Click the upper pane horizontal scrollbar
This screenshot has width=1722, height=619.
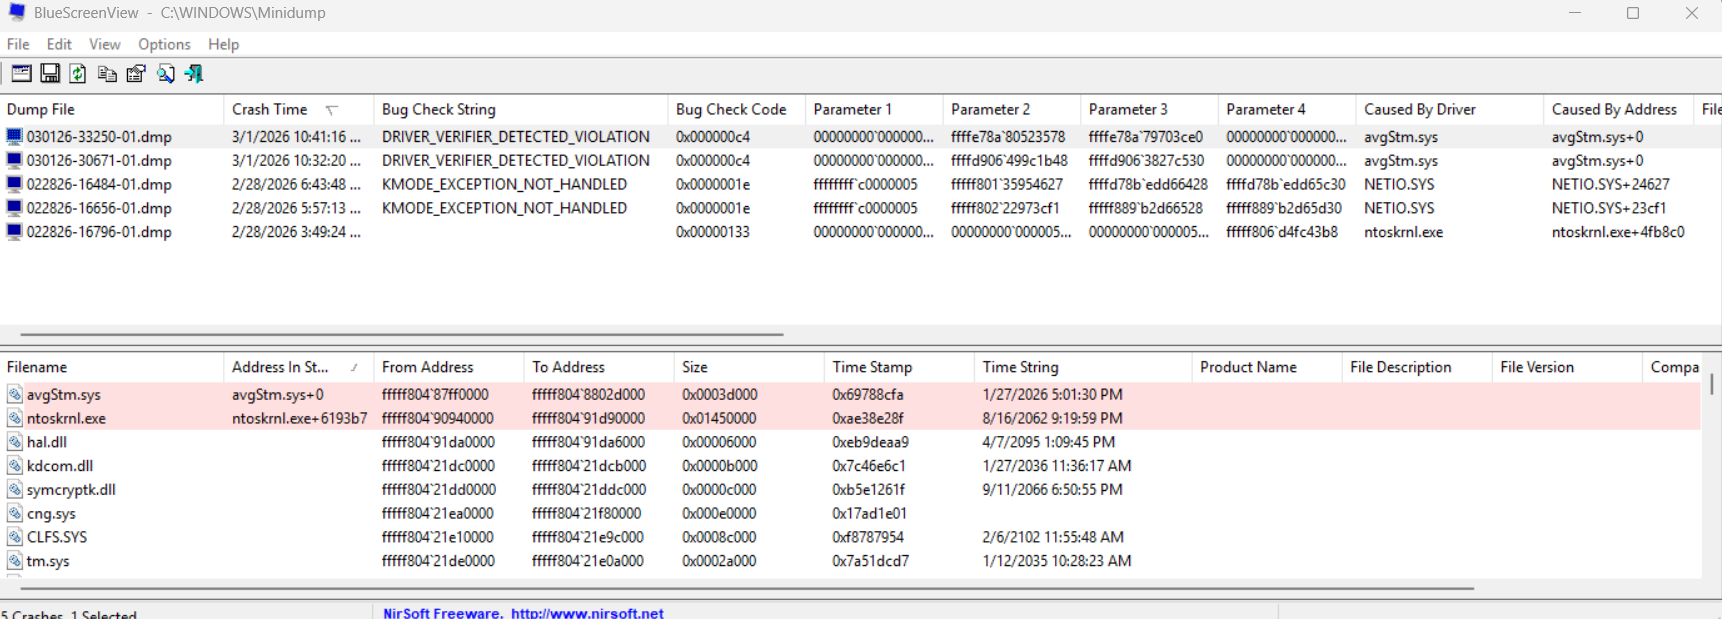tap(400, 334)
